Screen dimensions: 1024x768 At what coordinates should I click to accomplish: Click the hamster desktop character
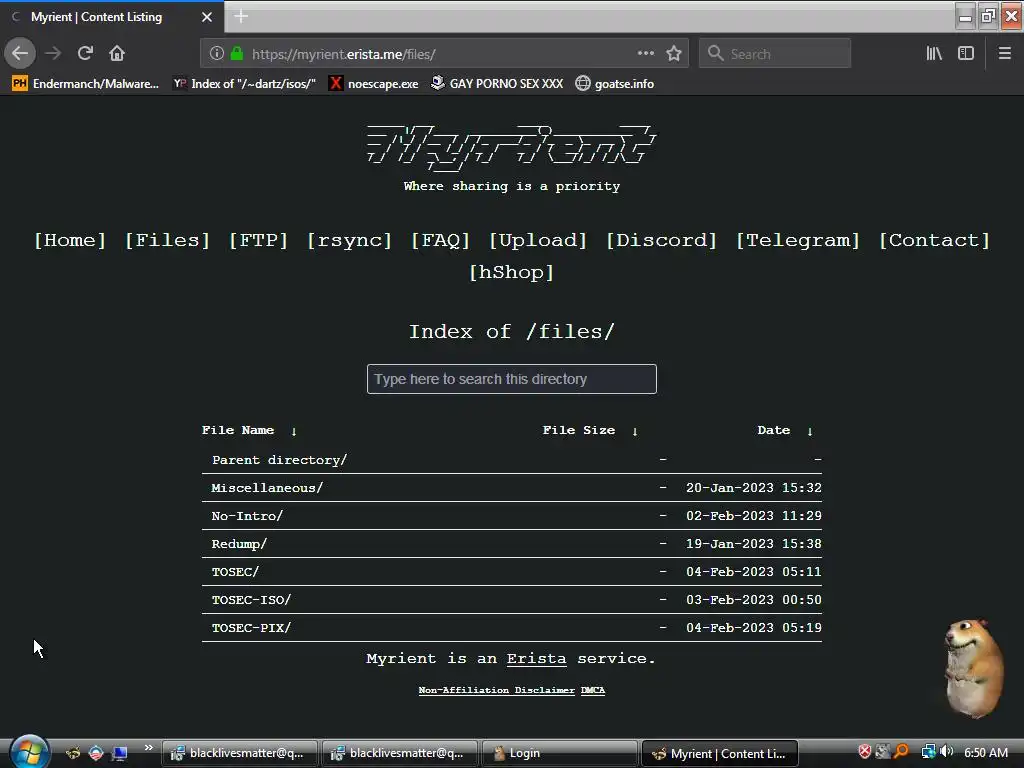pyautogui.click(x=974, y=668)
